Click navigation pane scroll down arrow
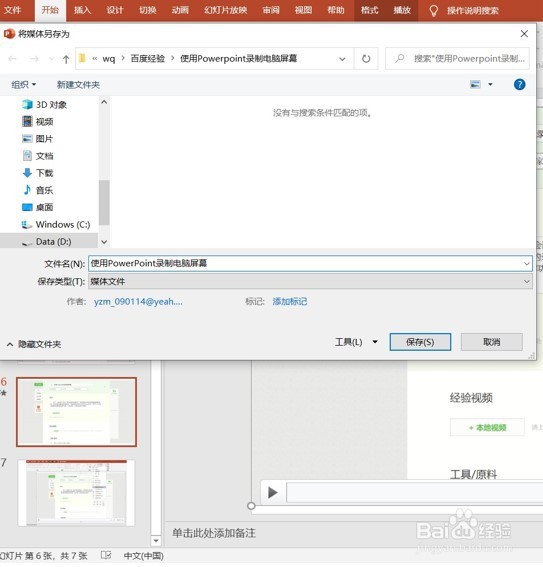 tap(104, 242)
